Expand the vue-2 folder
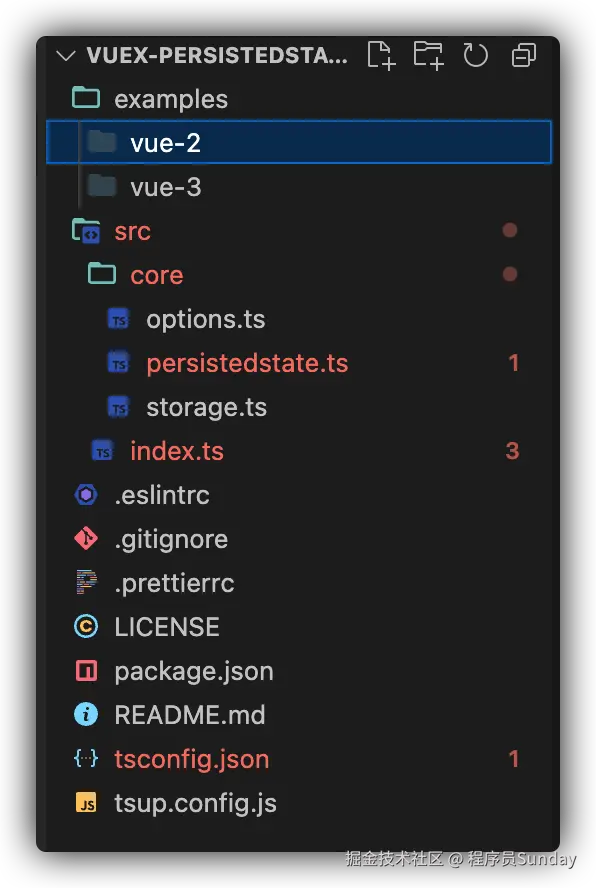 [x=299, y=142]
